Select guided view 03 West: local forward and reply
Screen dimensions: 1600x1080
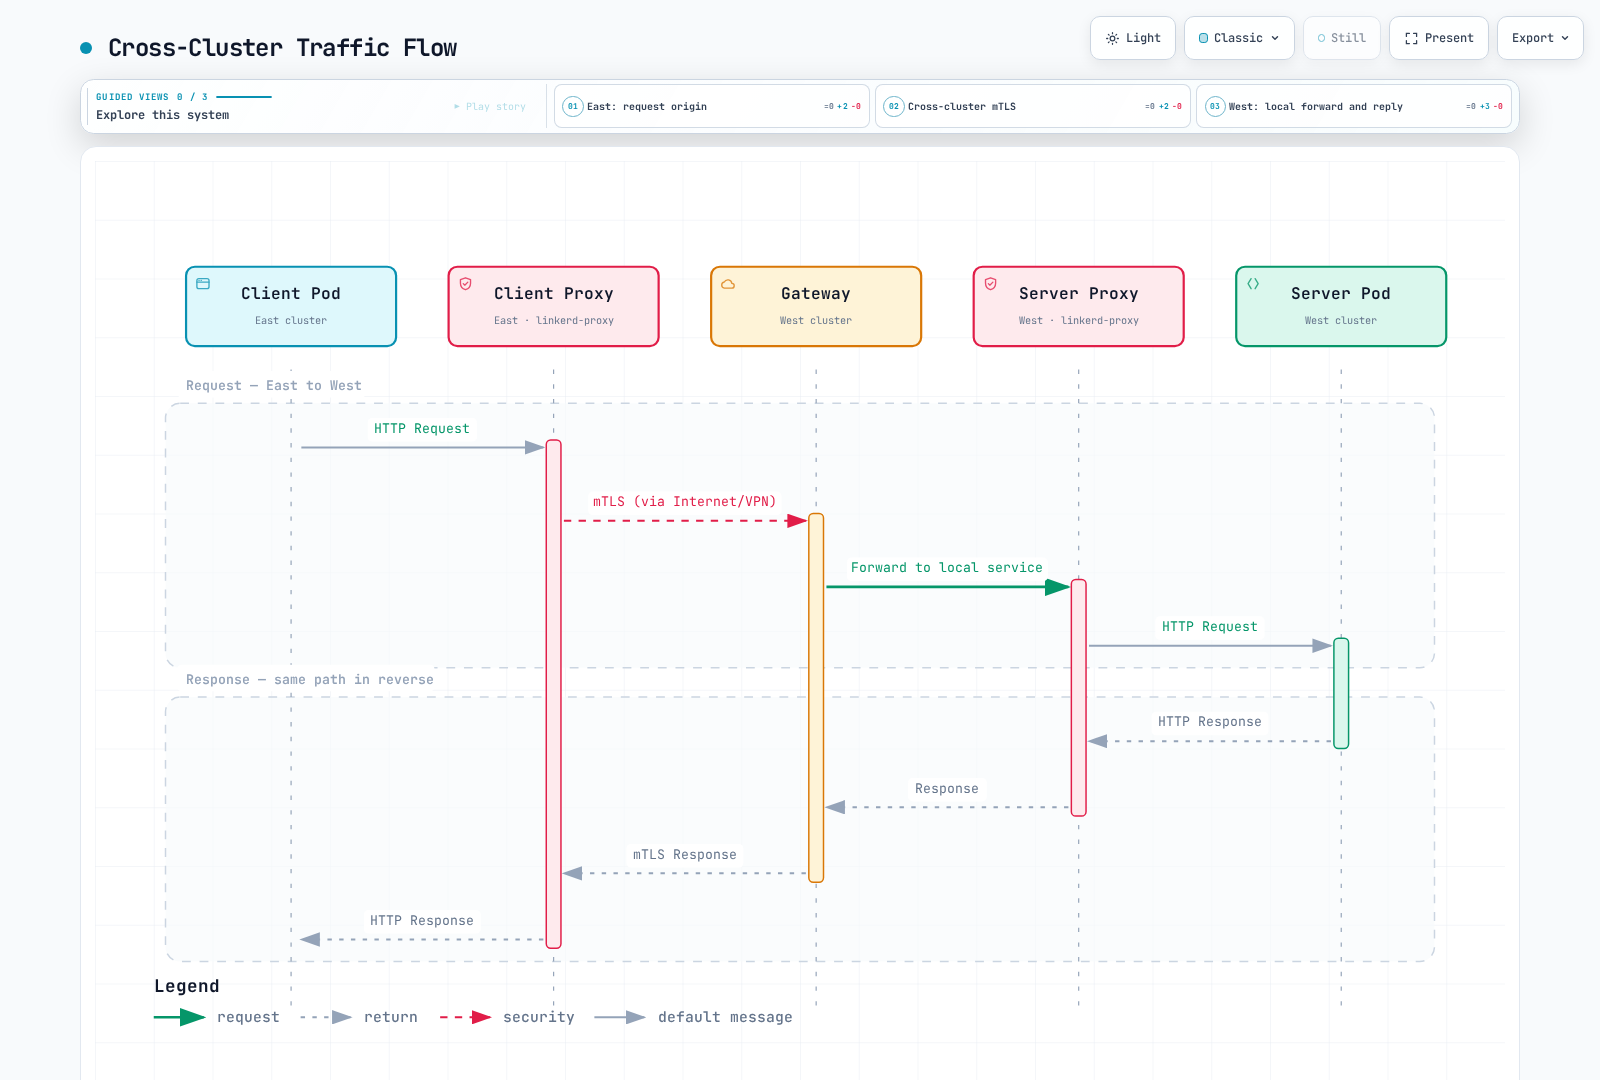1354,106
